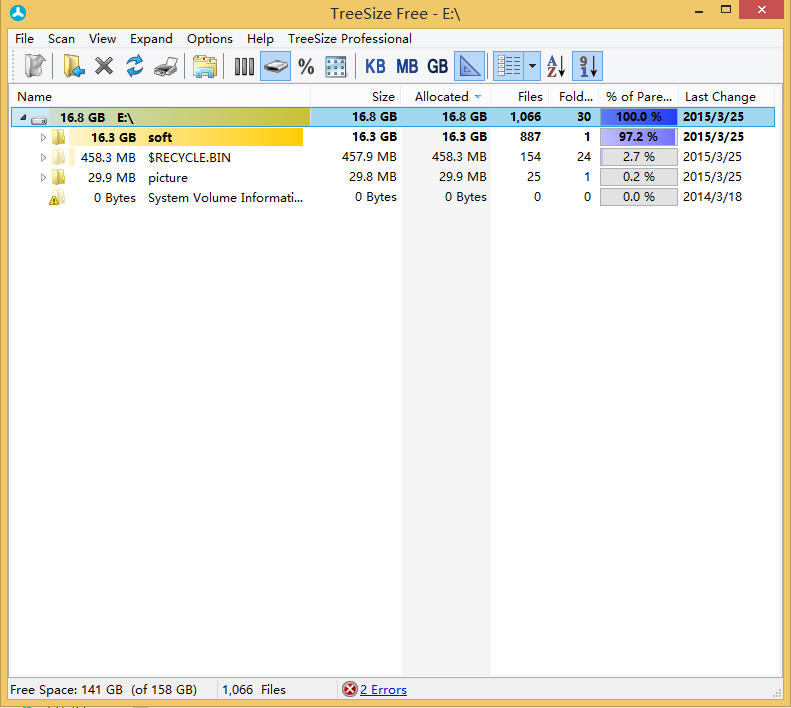
Task: Click the cluster grid icon in toolbar
Action: [336, 66]
